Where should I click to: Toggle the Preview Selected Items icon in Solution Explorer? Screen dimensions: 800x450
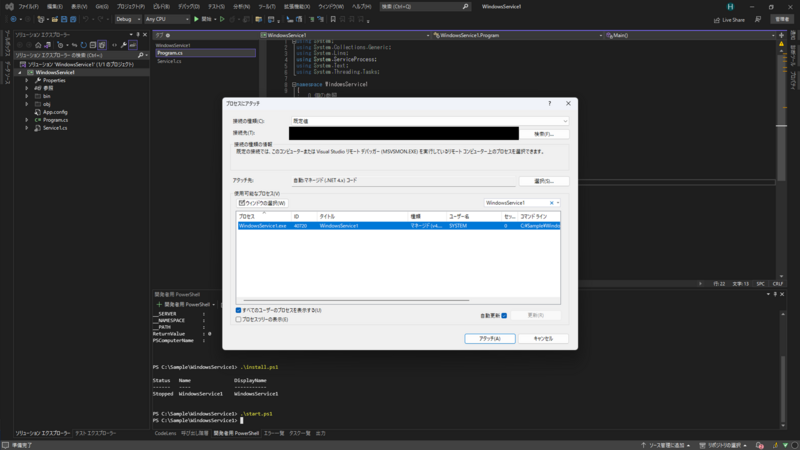pyautogui.click(x=133, y=45)
